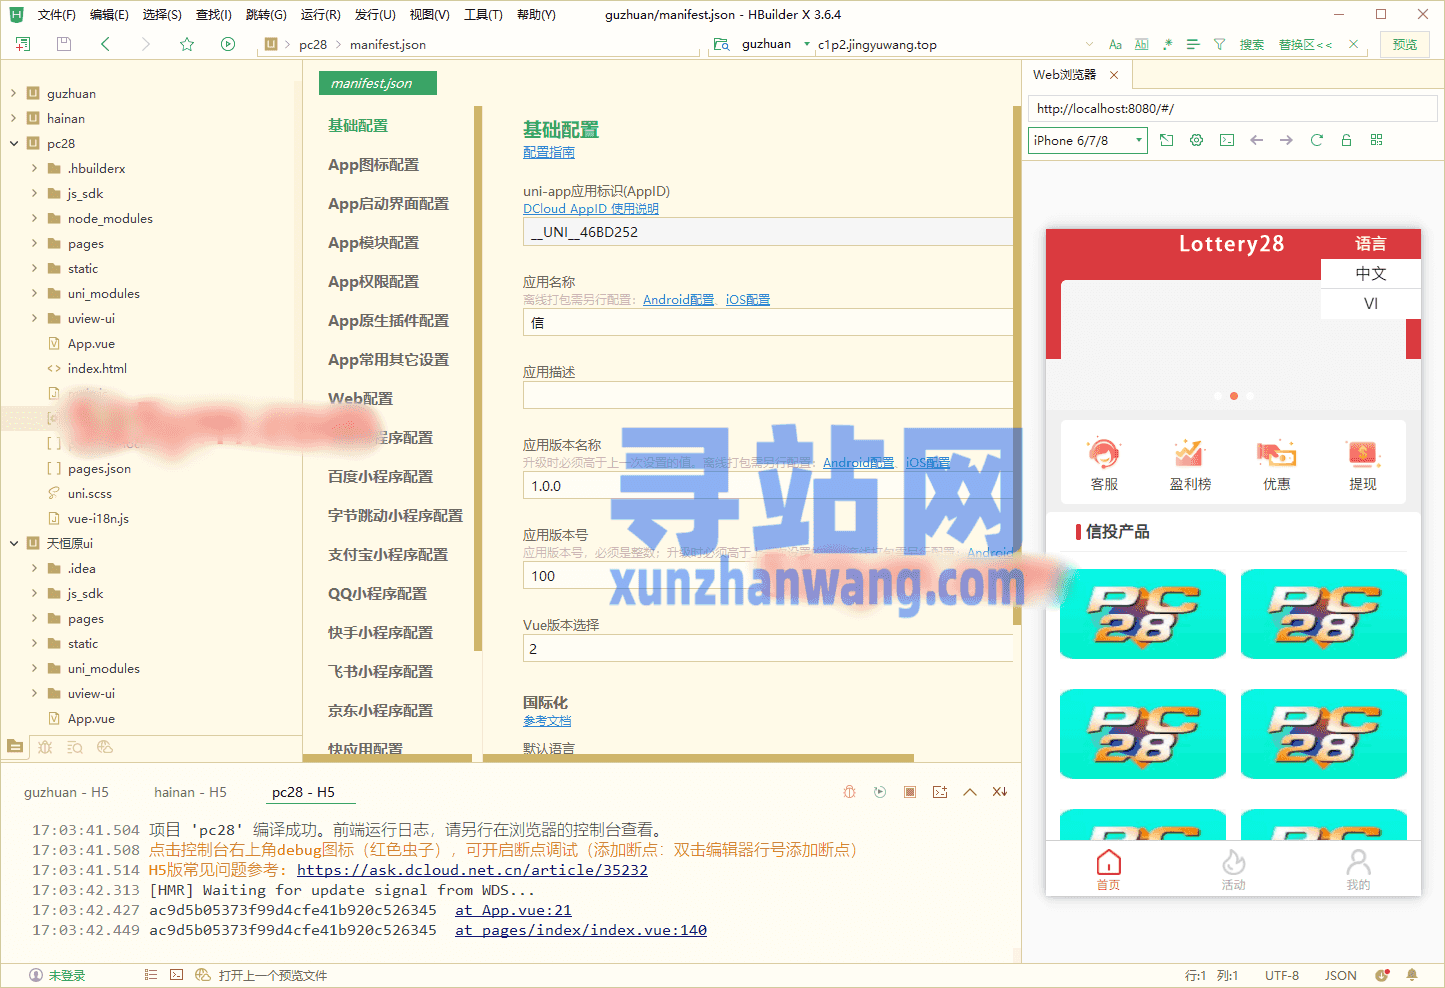Switch to the hainan - H5 console tab
Screen dimensions: 1445x988
tap(190, 792)
